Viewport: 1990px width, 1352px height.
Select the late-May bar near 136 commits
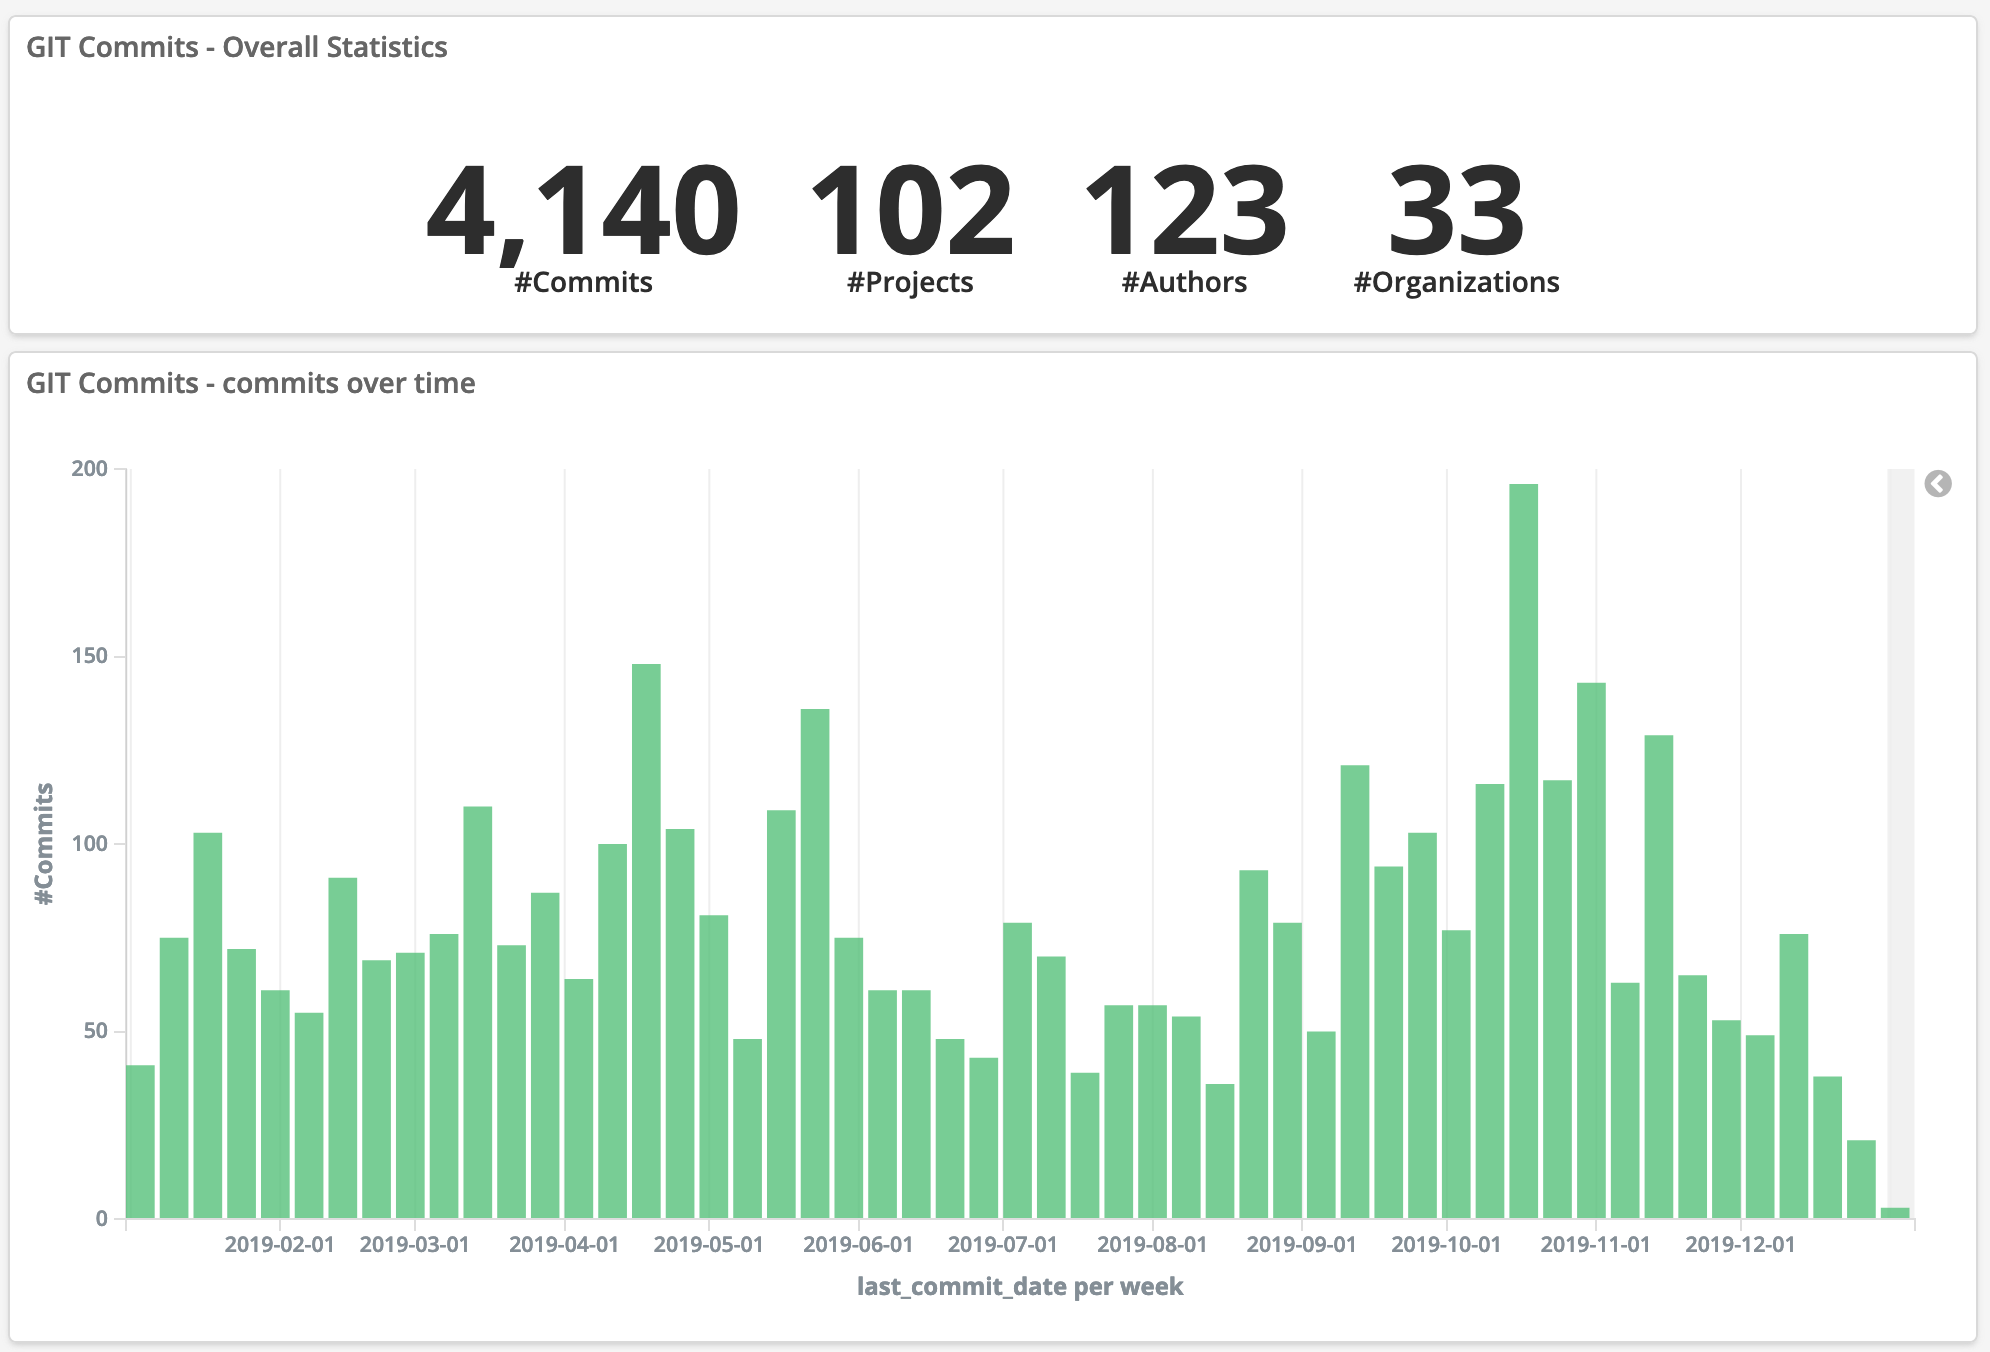point(815,962)
